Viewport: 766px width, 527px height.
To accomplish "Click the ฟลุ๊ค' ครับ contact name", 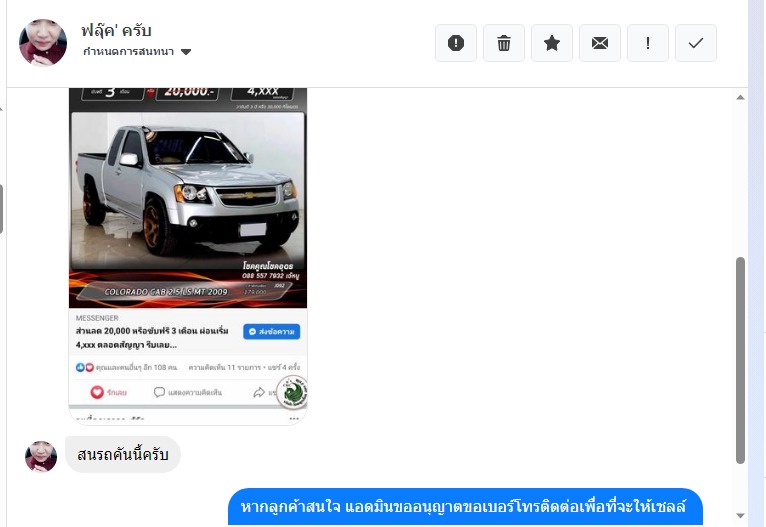I will coord(116,30).
